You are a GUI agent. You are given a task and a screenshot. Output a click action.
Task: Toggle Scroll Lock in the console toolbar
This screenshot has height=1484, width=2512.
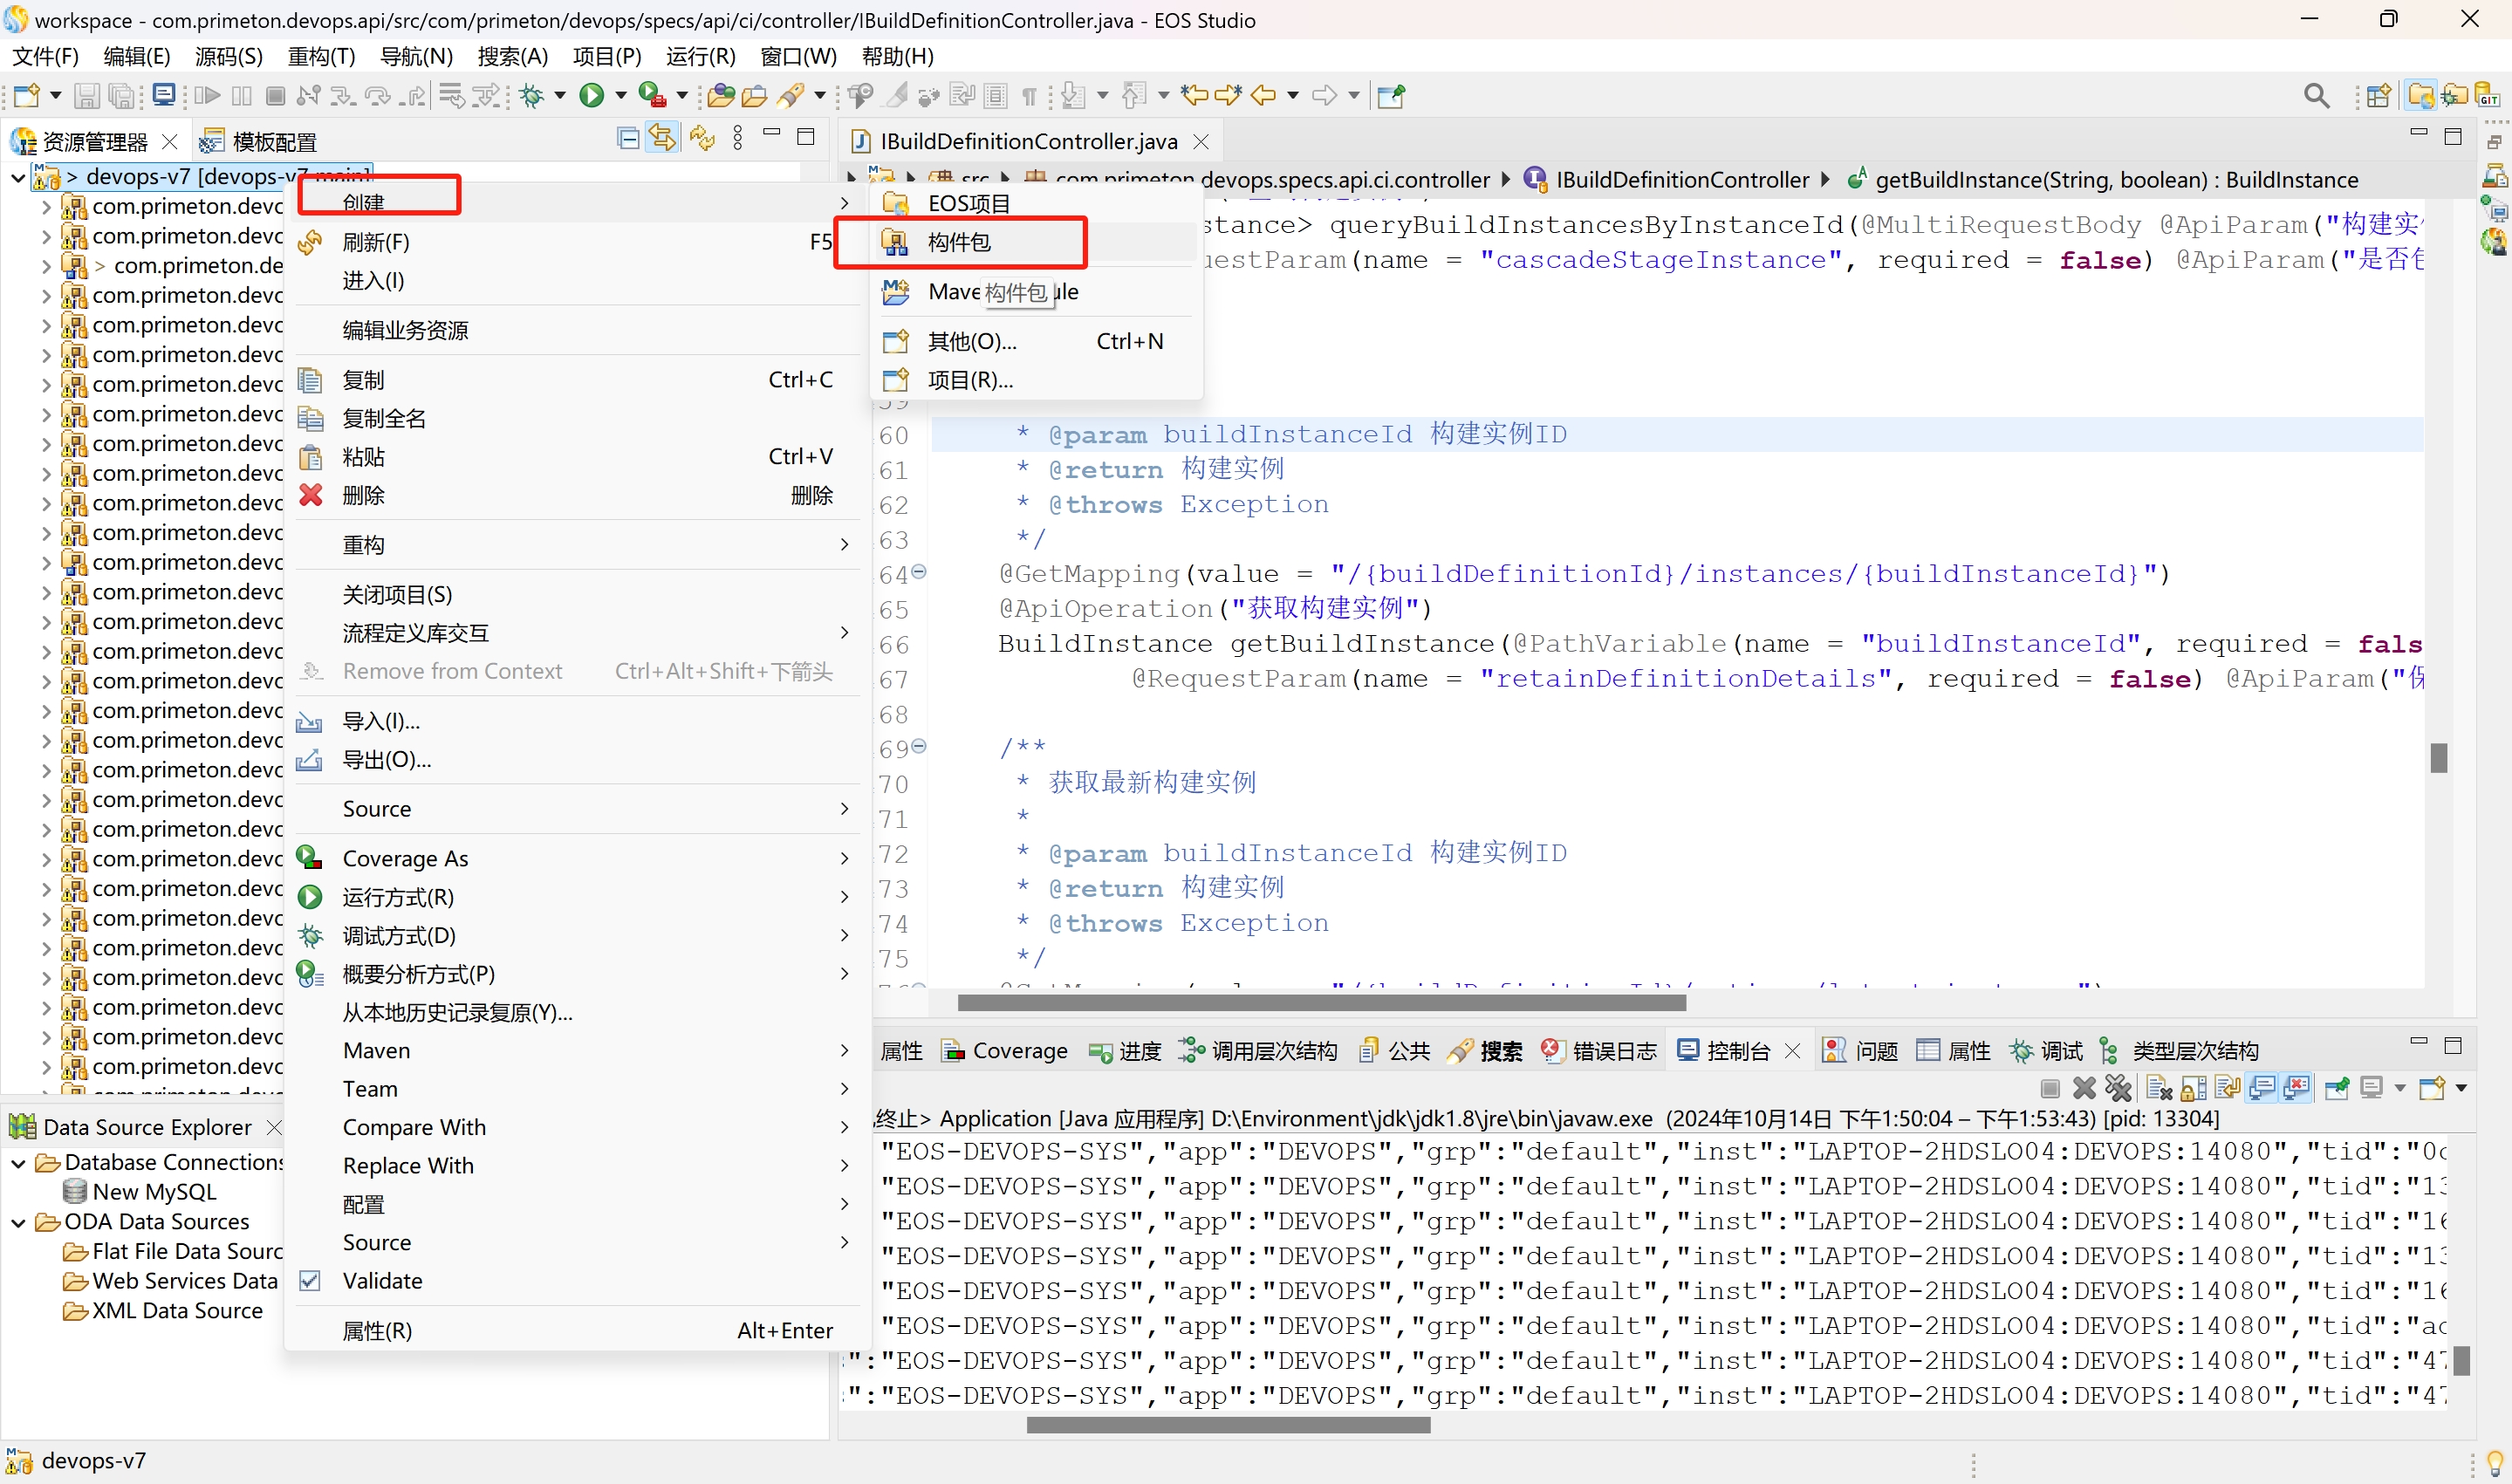(2193, 1088)
